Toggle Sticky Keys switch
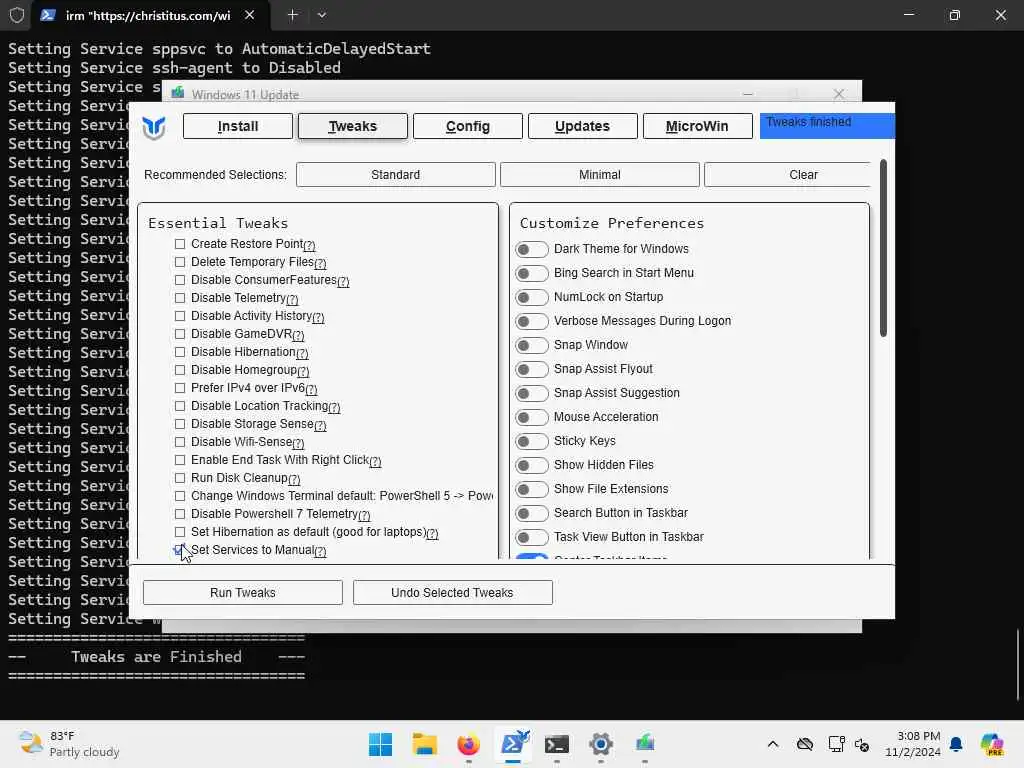The height and width of the screenshot is (768, 1024). tap(532, 441)
